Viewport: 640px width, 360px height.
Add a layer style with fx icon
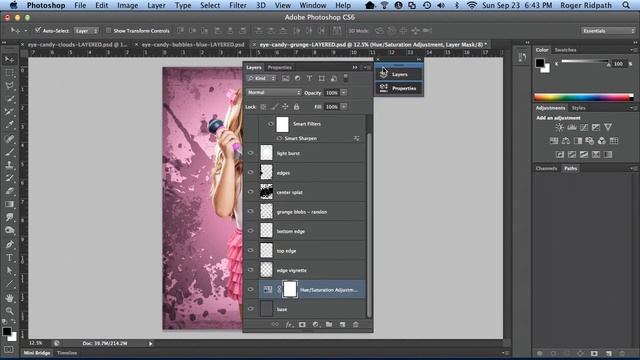tap(289, 324)
